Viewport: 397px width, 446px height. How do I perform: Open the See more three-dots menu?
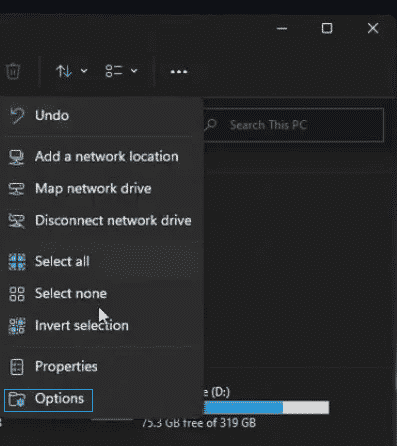pyautogui.click(x=179, y=71)
